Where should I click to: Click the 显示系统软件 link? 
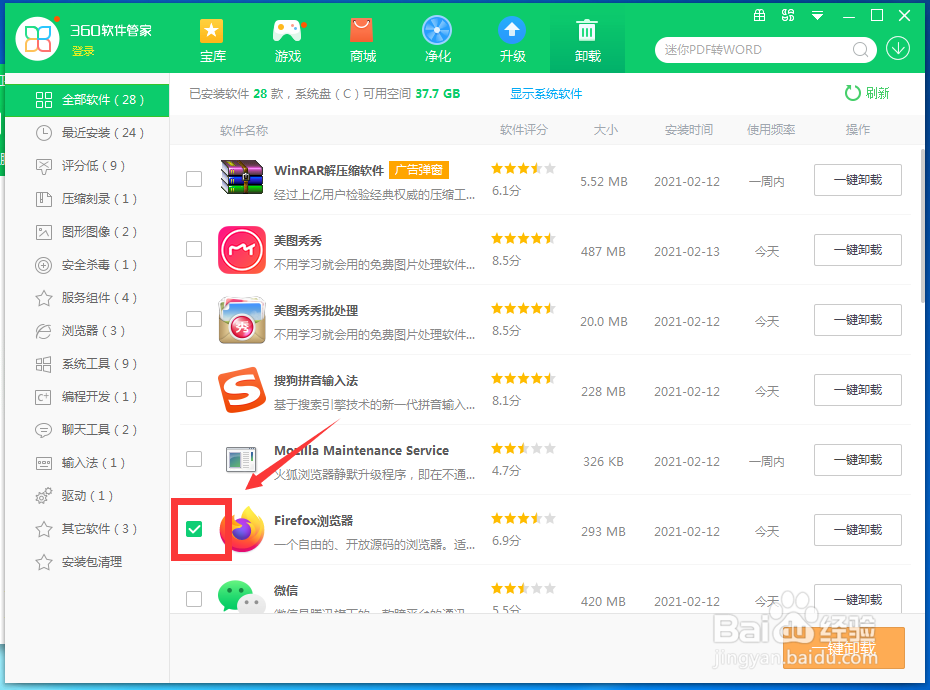pyautogui.click(x=546, y=94)
